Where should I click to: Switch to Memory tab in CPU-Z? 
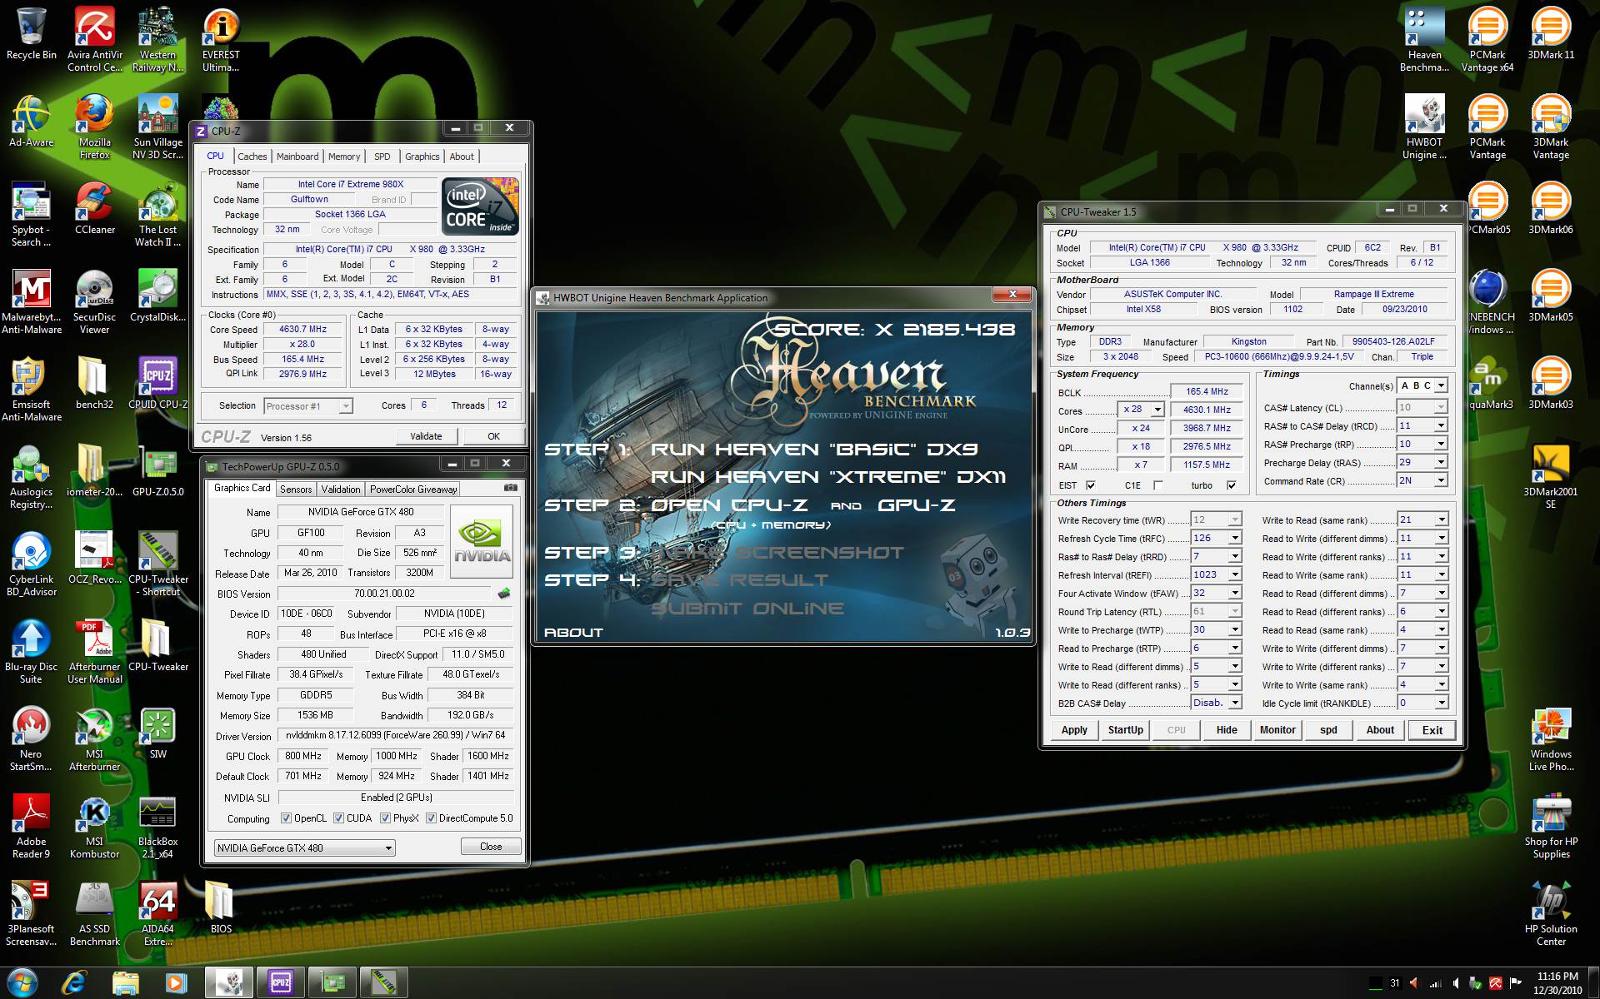344,156
